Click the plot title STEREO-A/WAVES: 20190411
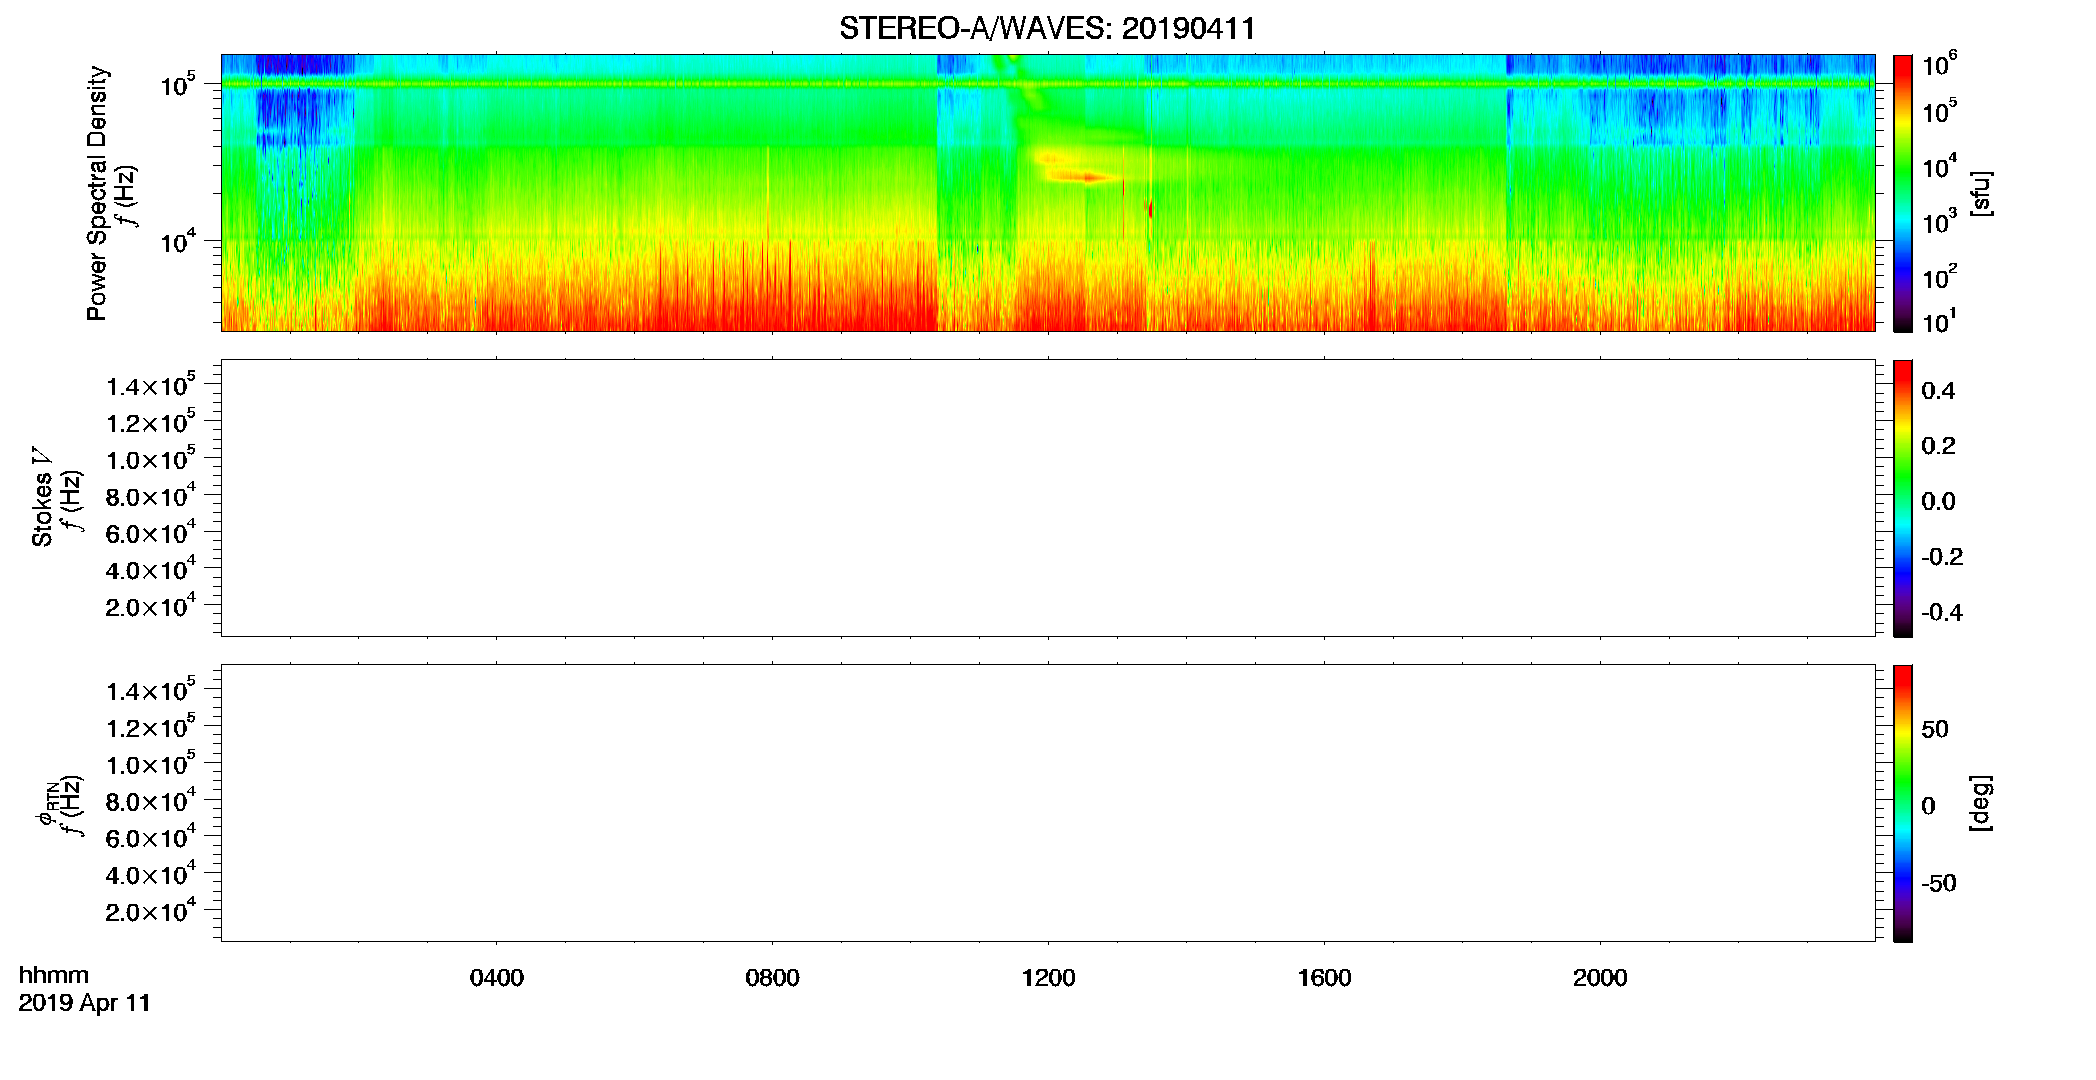The image size is (2096, 1080). tap(1047, 28)
